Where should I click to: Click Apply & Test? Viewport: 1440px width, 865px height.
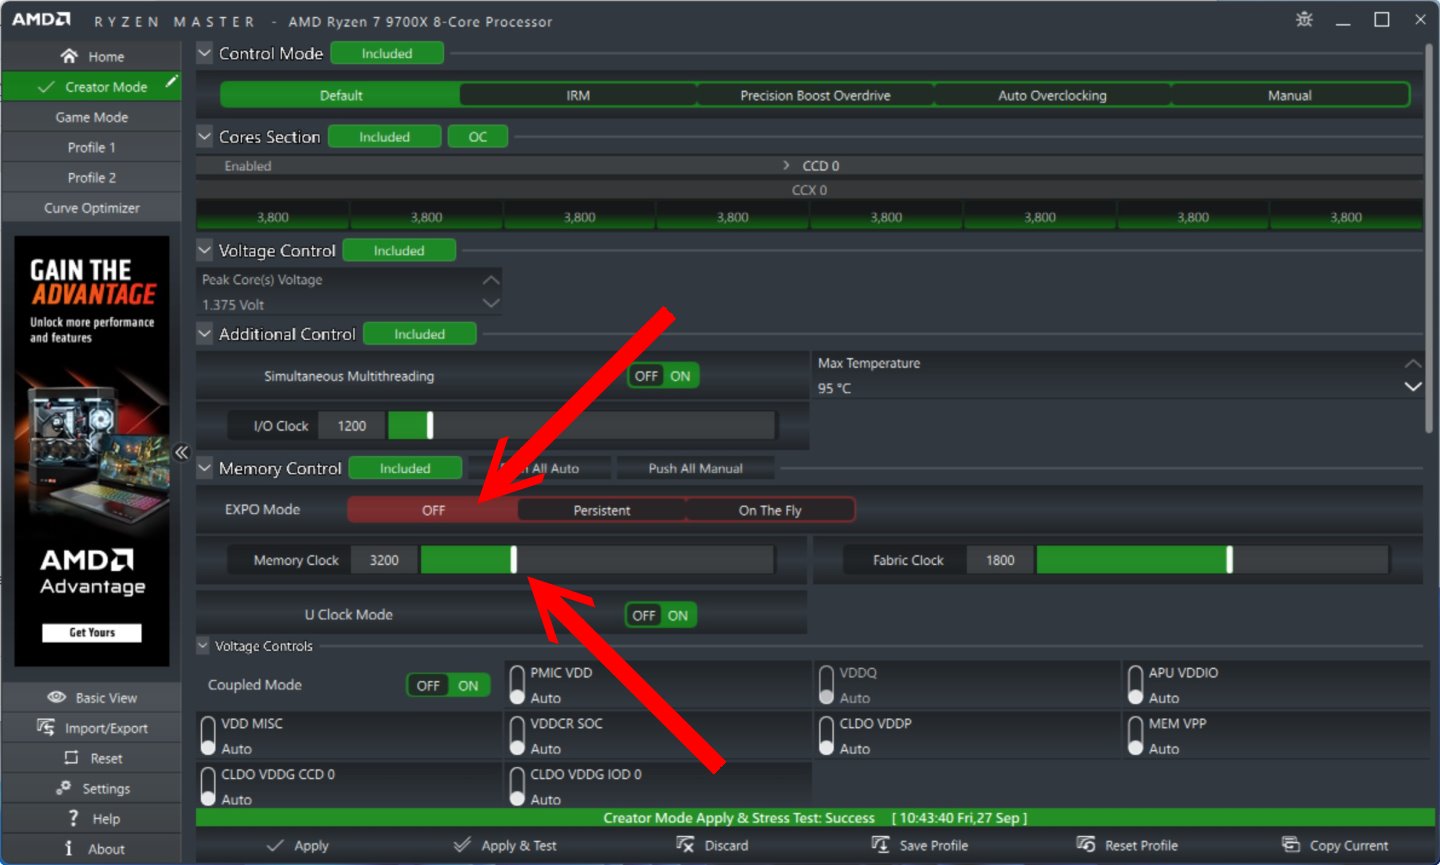505,845
